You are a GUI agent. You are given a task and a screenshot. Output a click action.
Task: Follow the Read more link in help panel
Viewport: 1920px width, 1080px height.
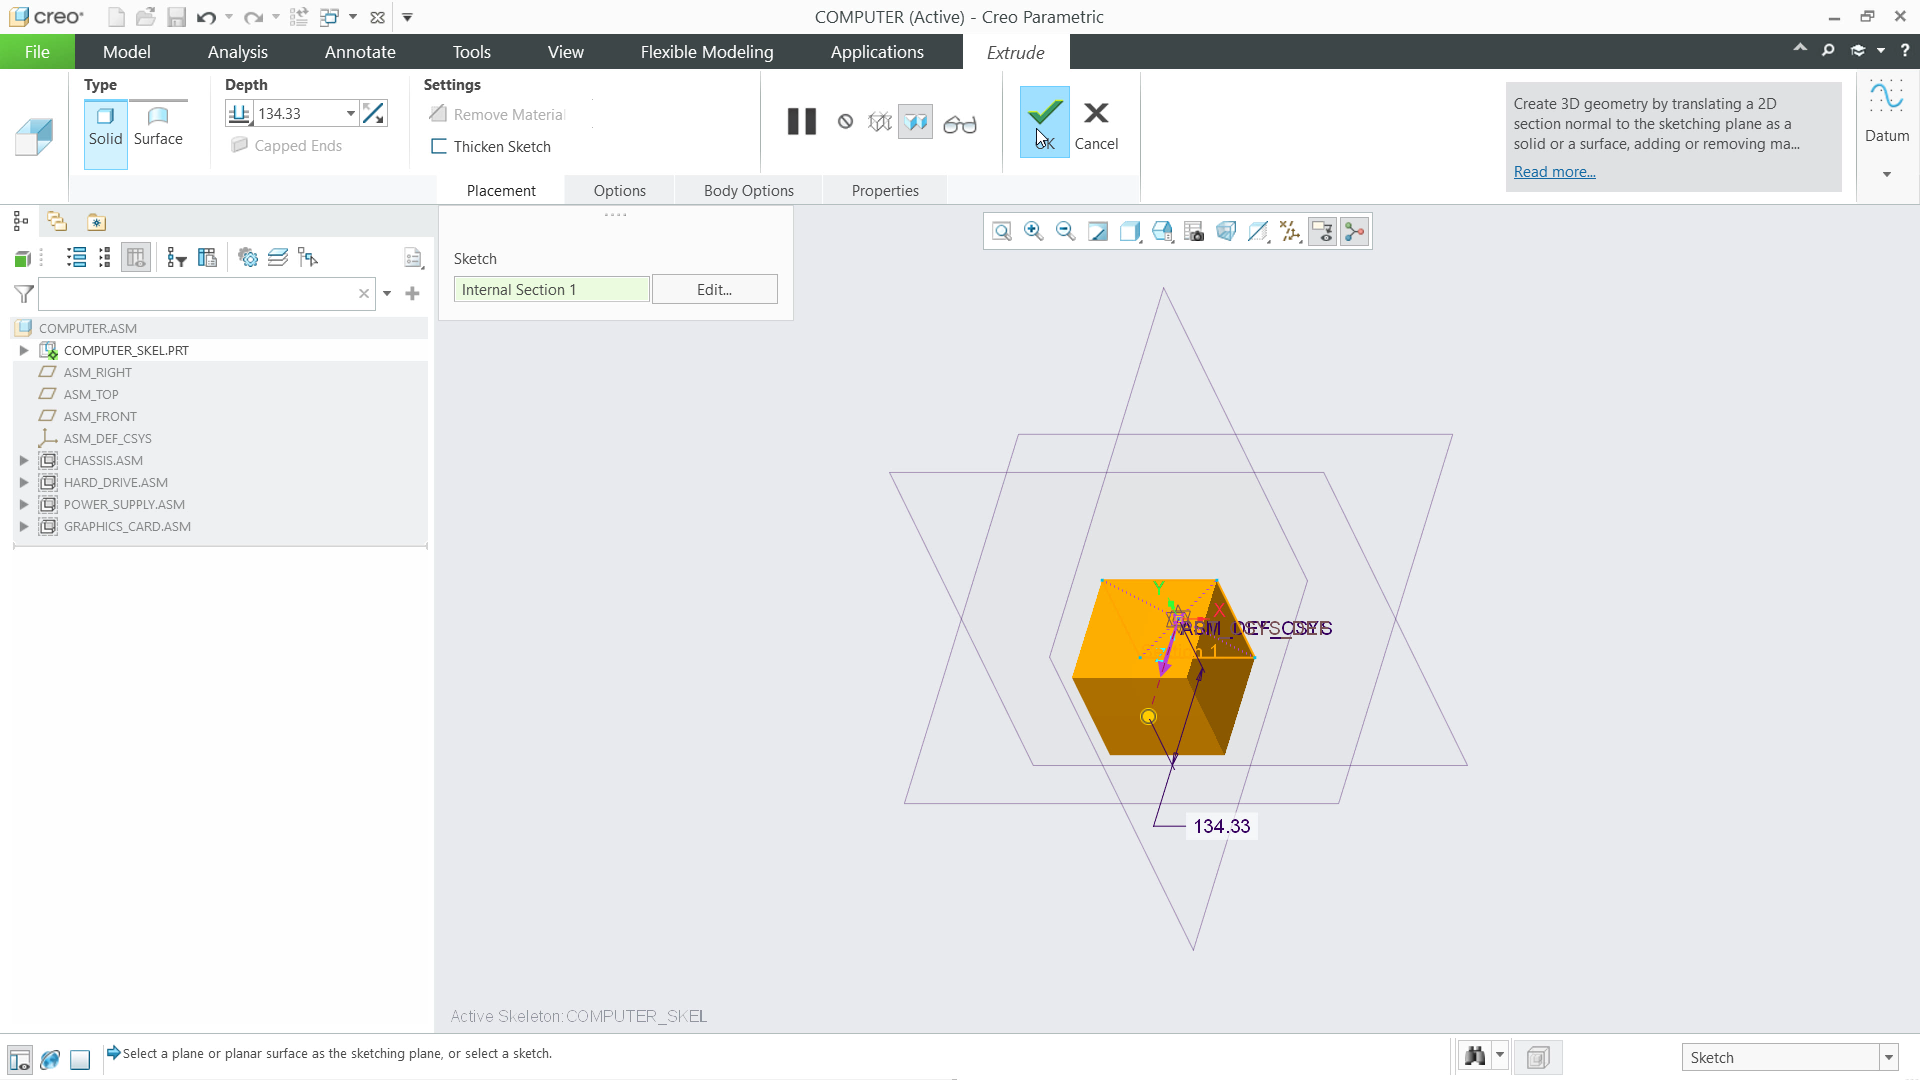[x=1553, y=172]
